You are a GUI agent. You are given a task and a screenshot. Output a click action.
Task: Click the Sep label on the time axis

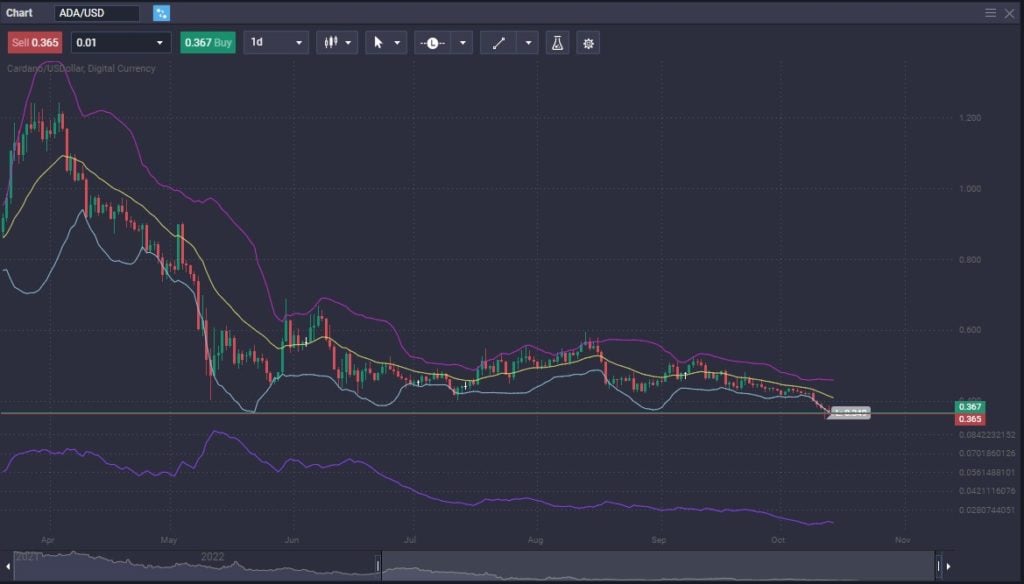(x=659, y=540)
